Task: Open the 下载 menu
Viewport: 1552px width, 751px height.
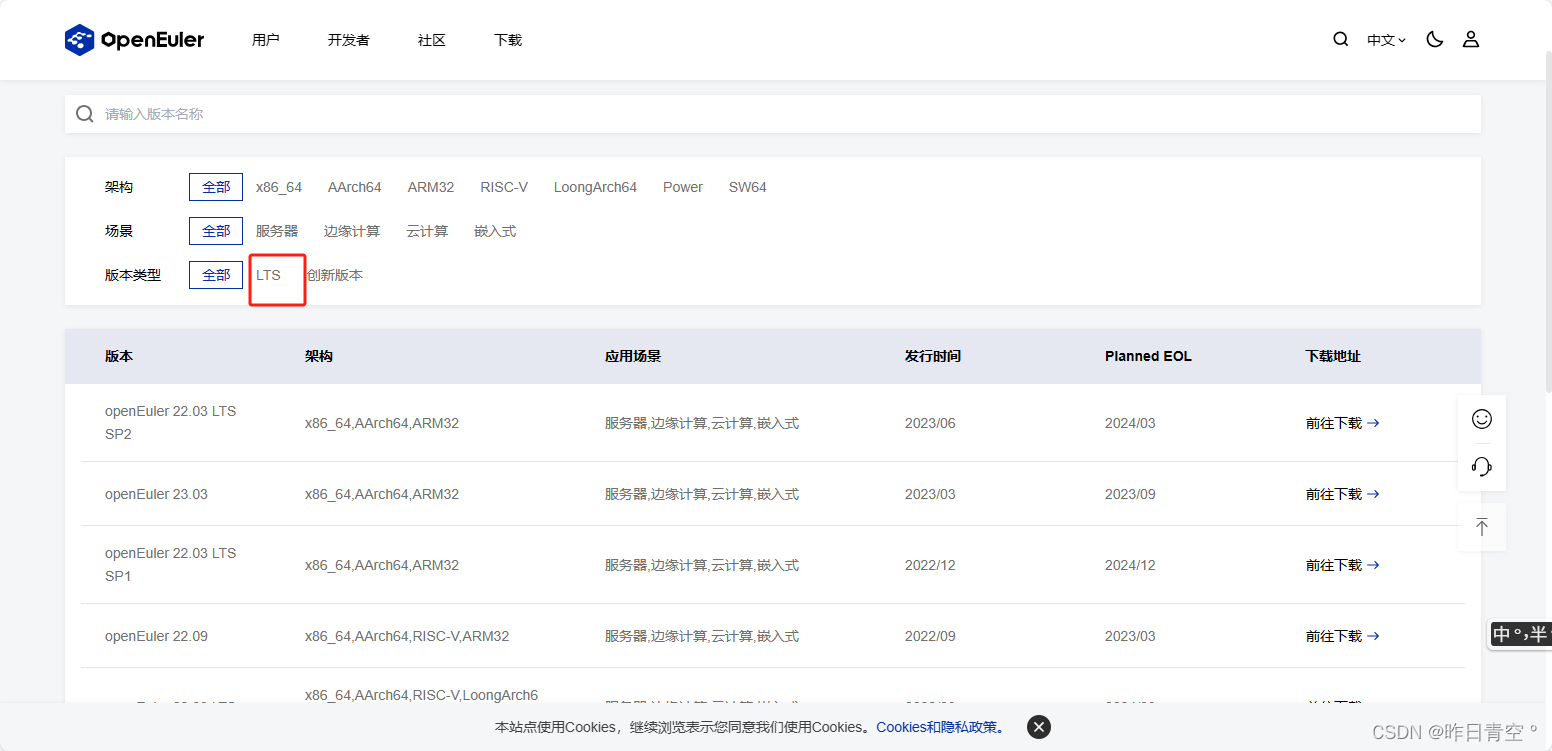Action: click(508, 40)
